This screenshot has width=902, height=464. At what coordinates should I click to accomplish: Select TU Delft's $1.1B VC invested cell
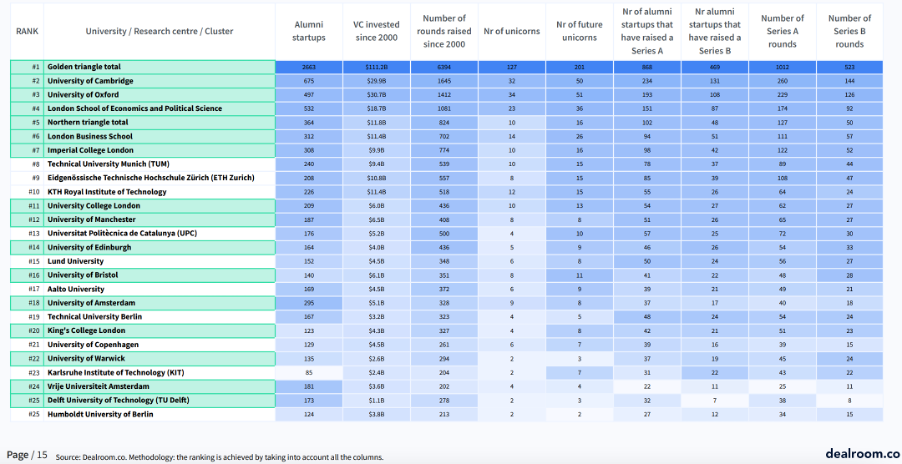tap(377, 400)
